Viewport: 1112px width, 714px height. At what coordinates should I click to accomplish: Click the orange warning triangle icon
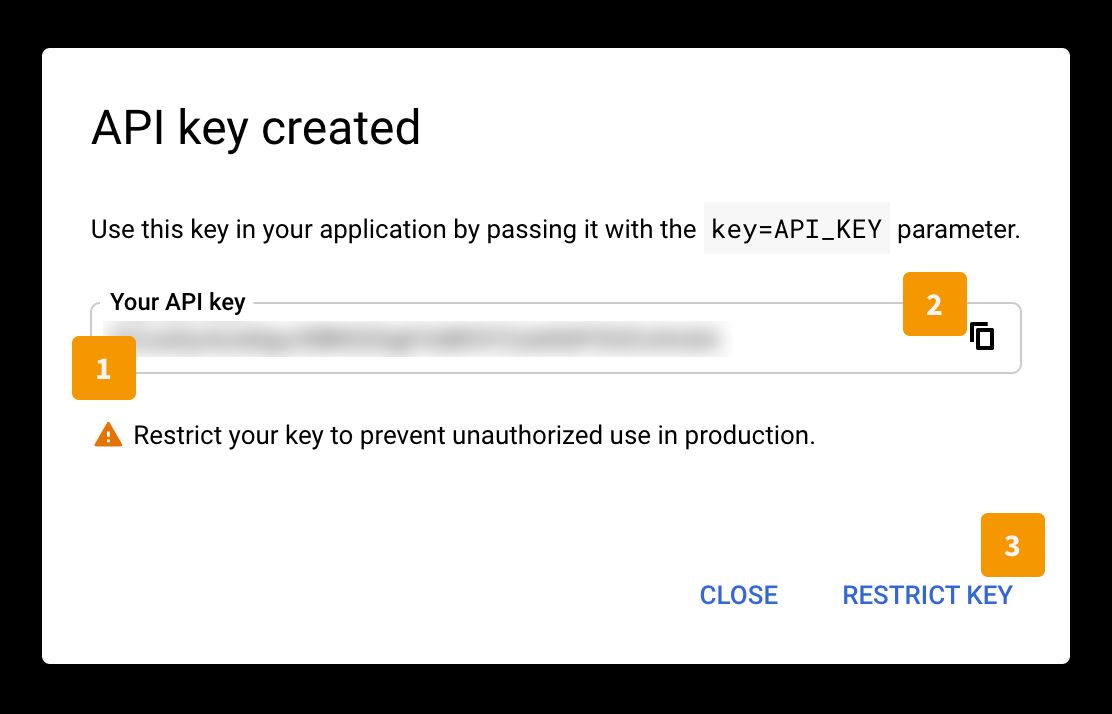[108, 435]
